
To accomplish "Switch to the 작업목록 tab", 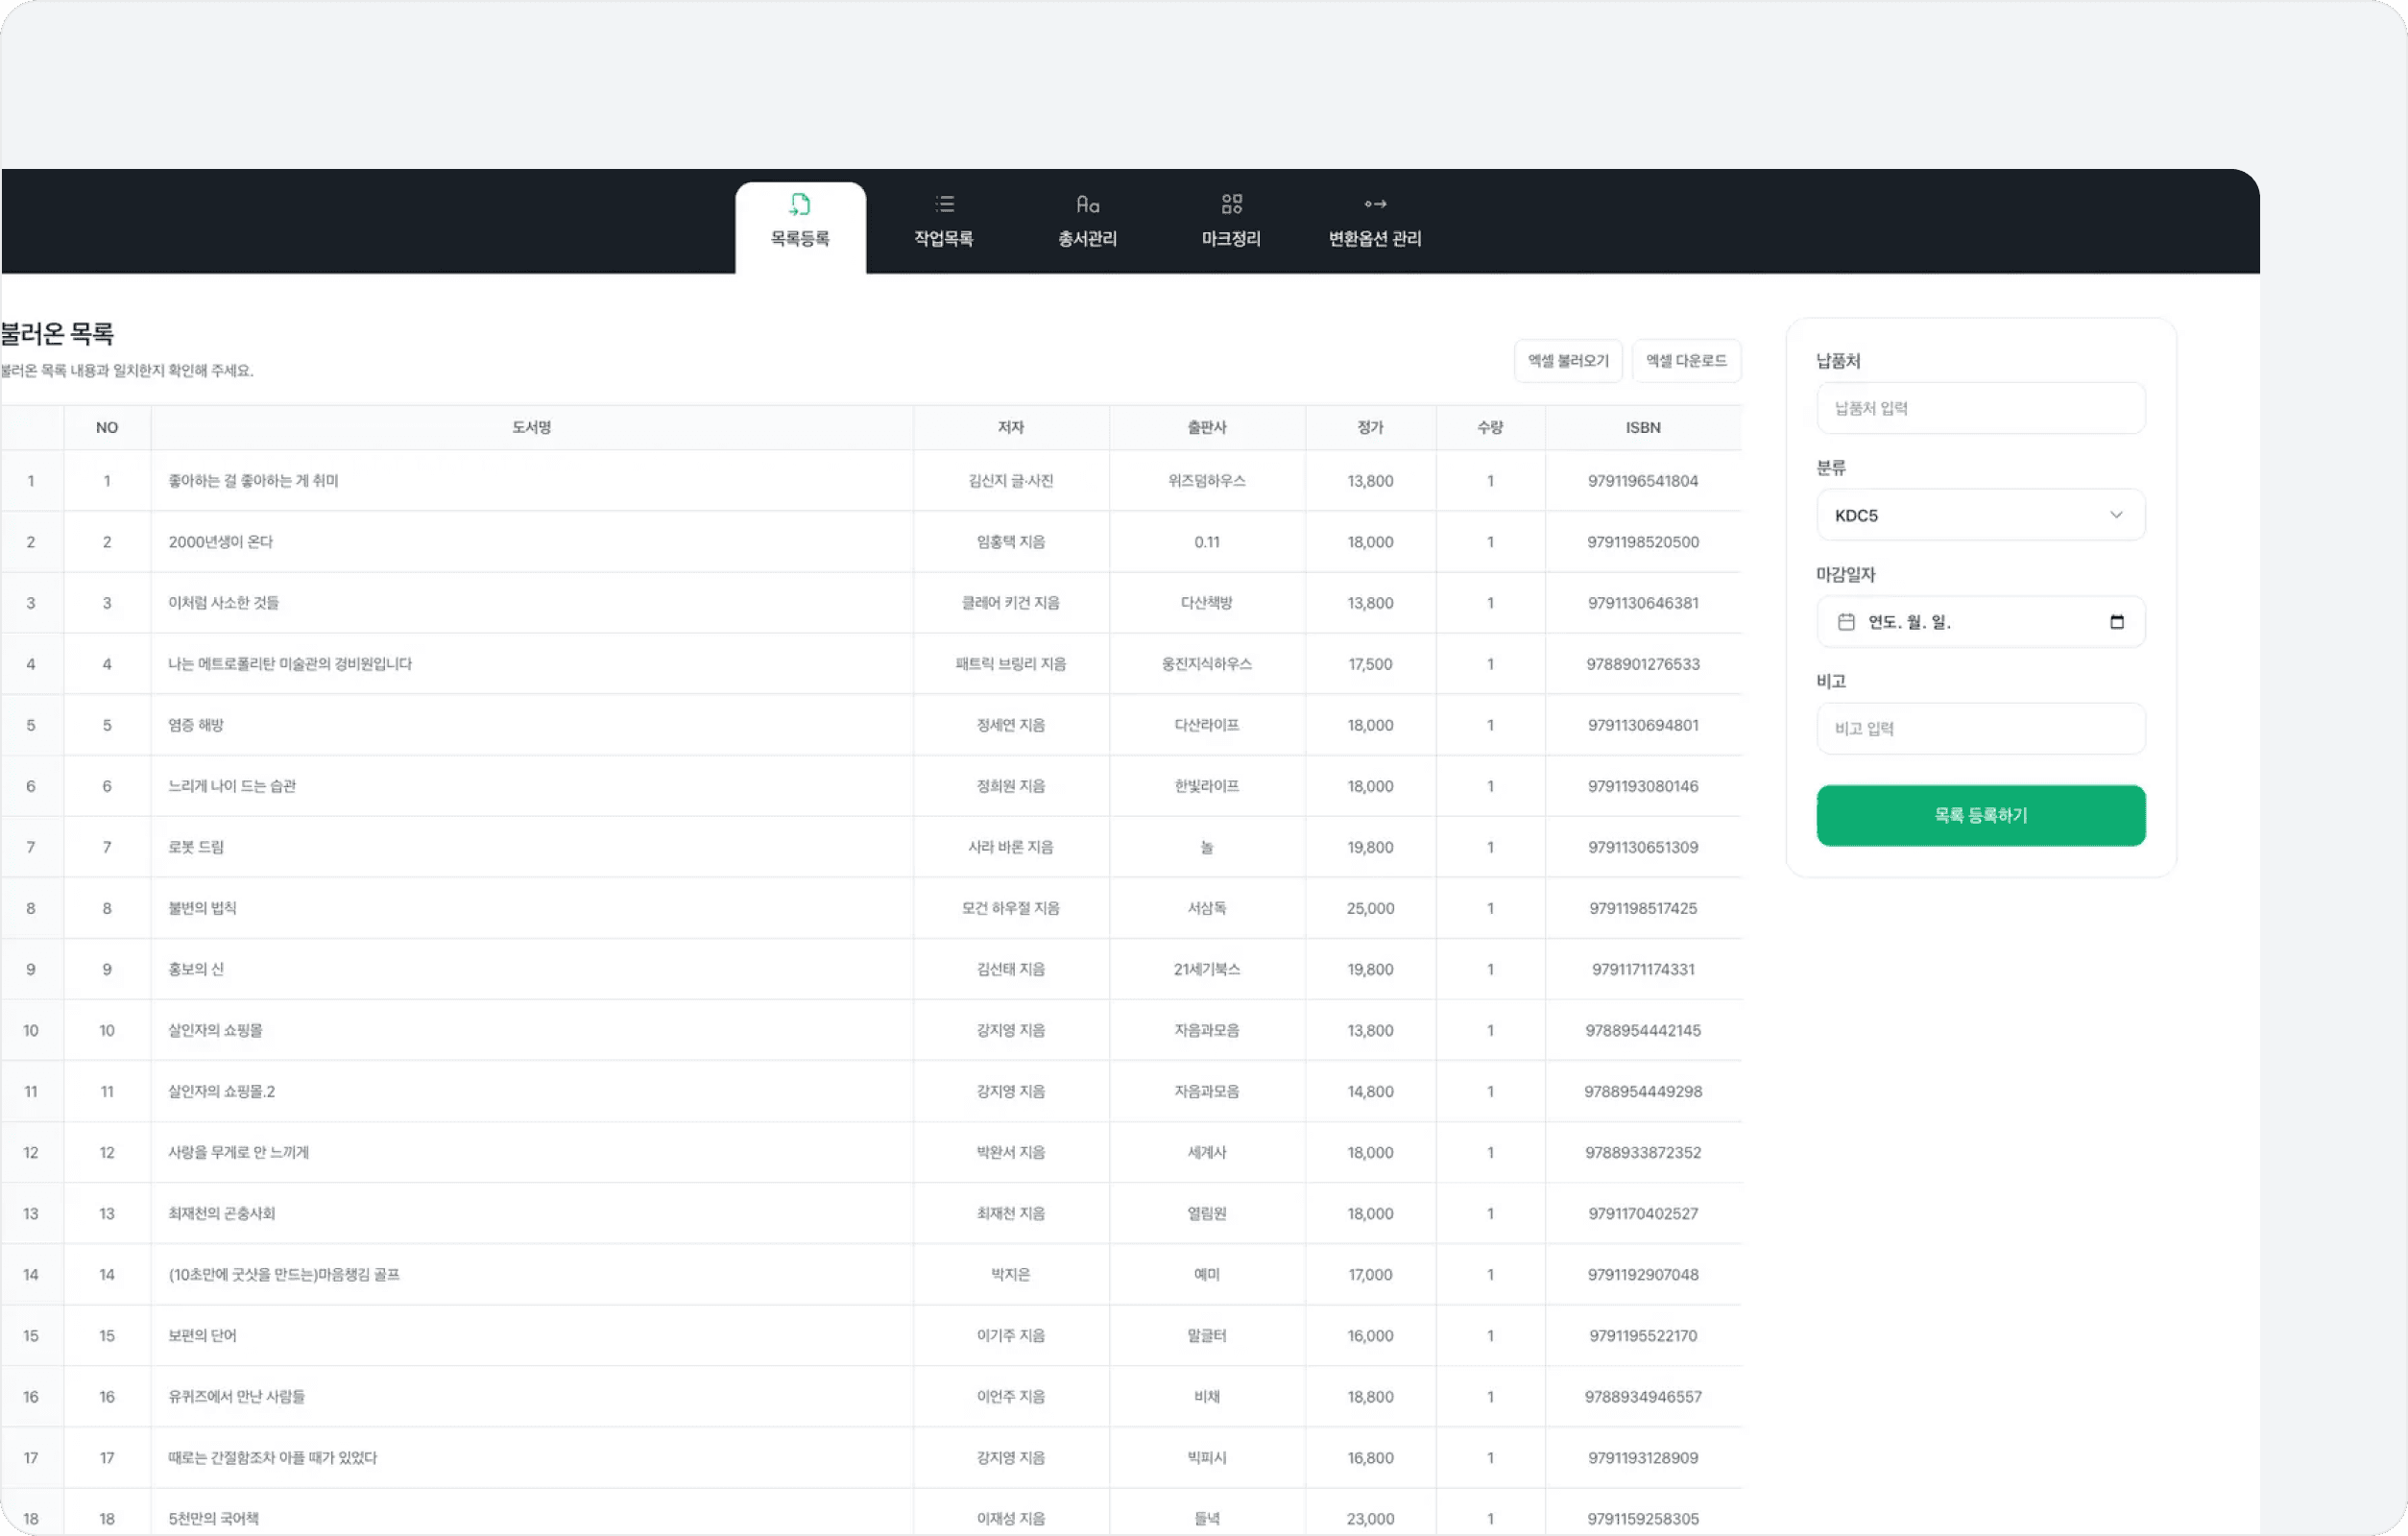I will coord(944,238).
